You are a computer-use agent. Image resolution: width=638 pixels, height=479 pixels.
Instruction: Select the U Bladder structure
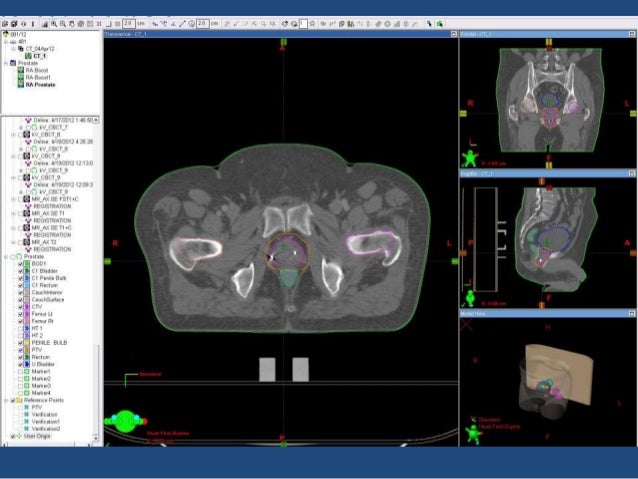(x=43, y=364)
